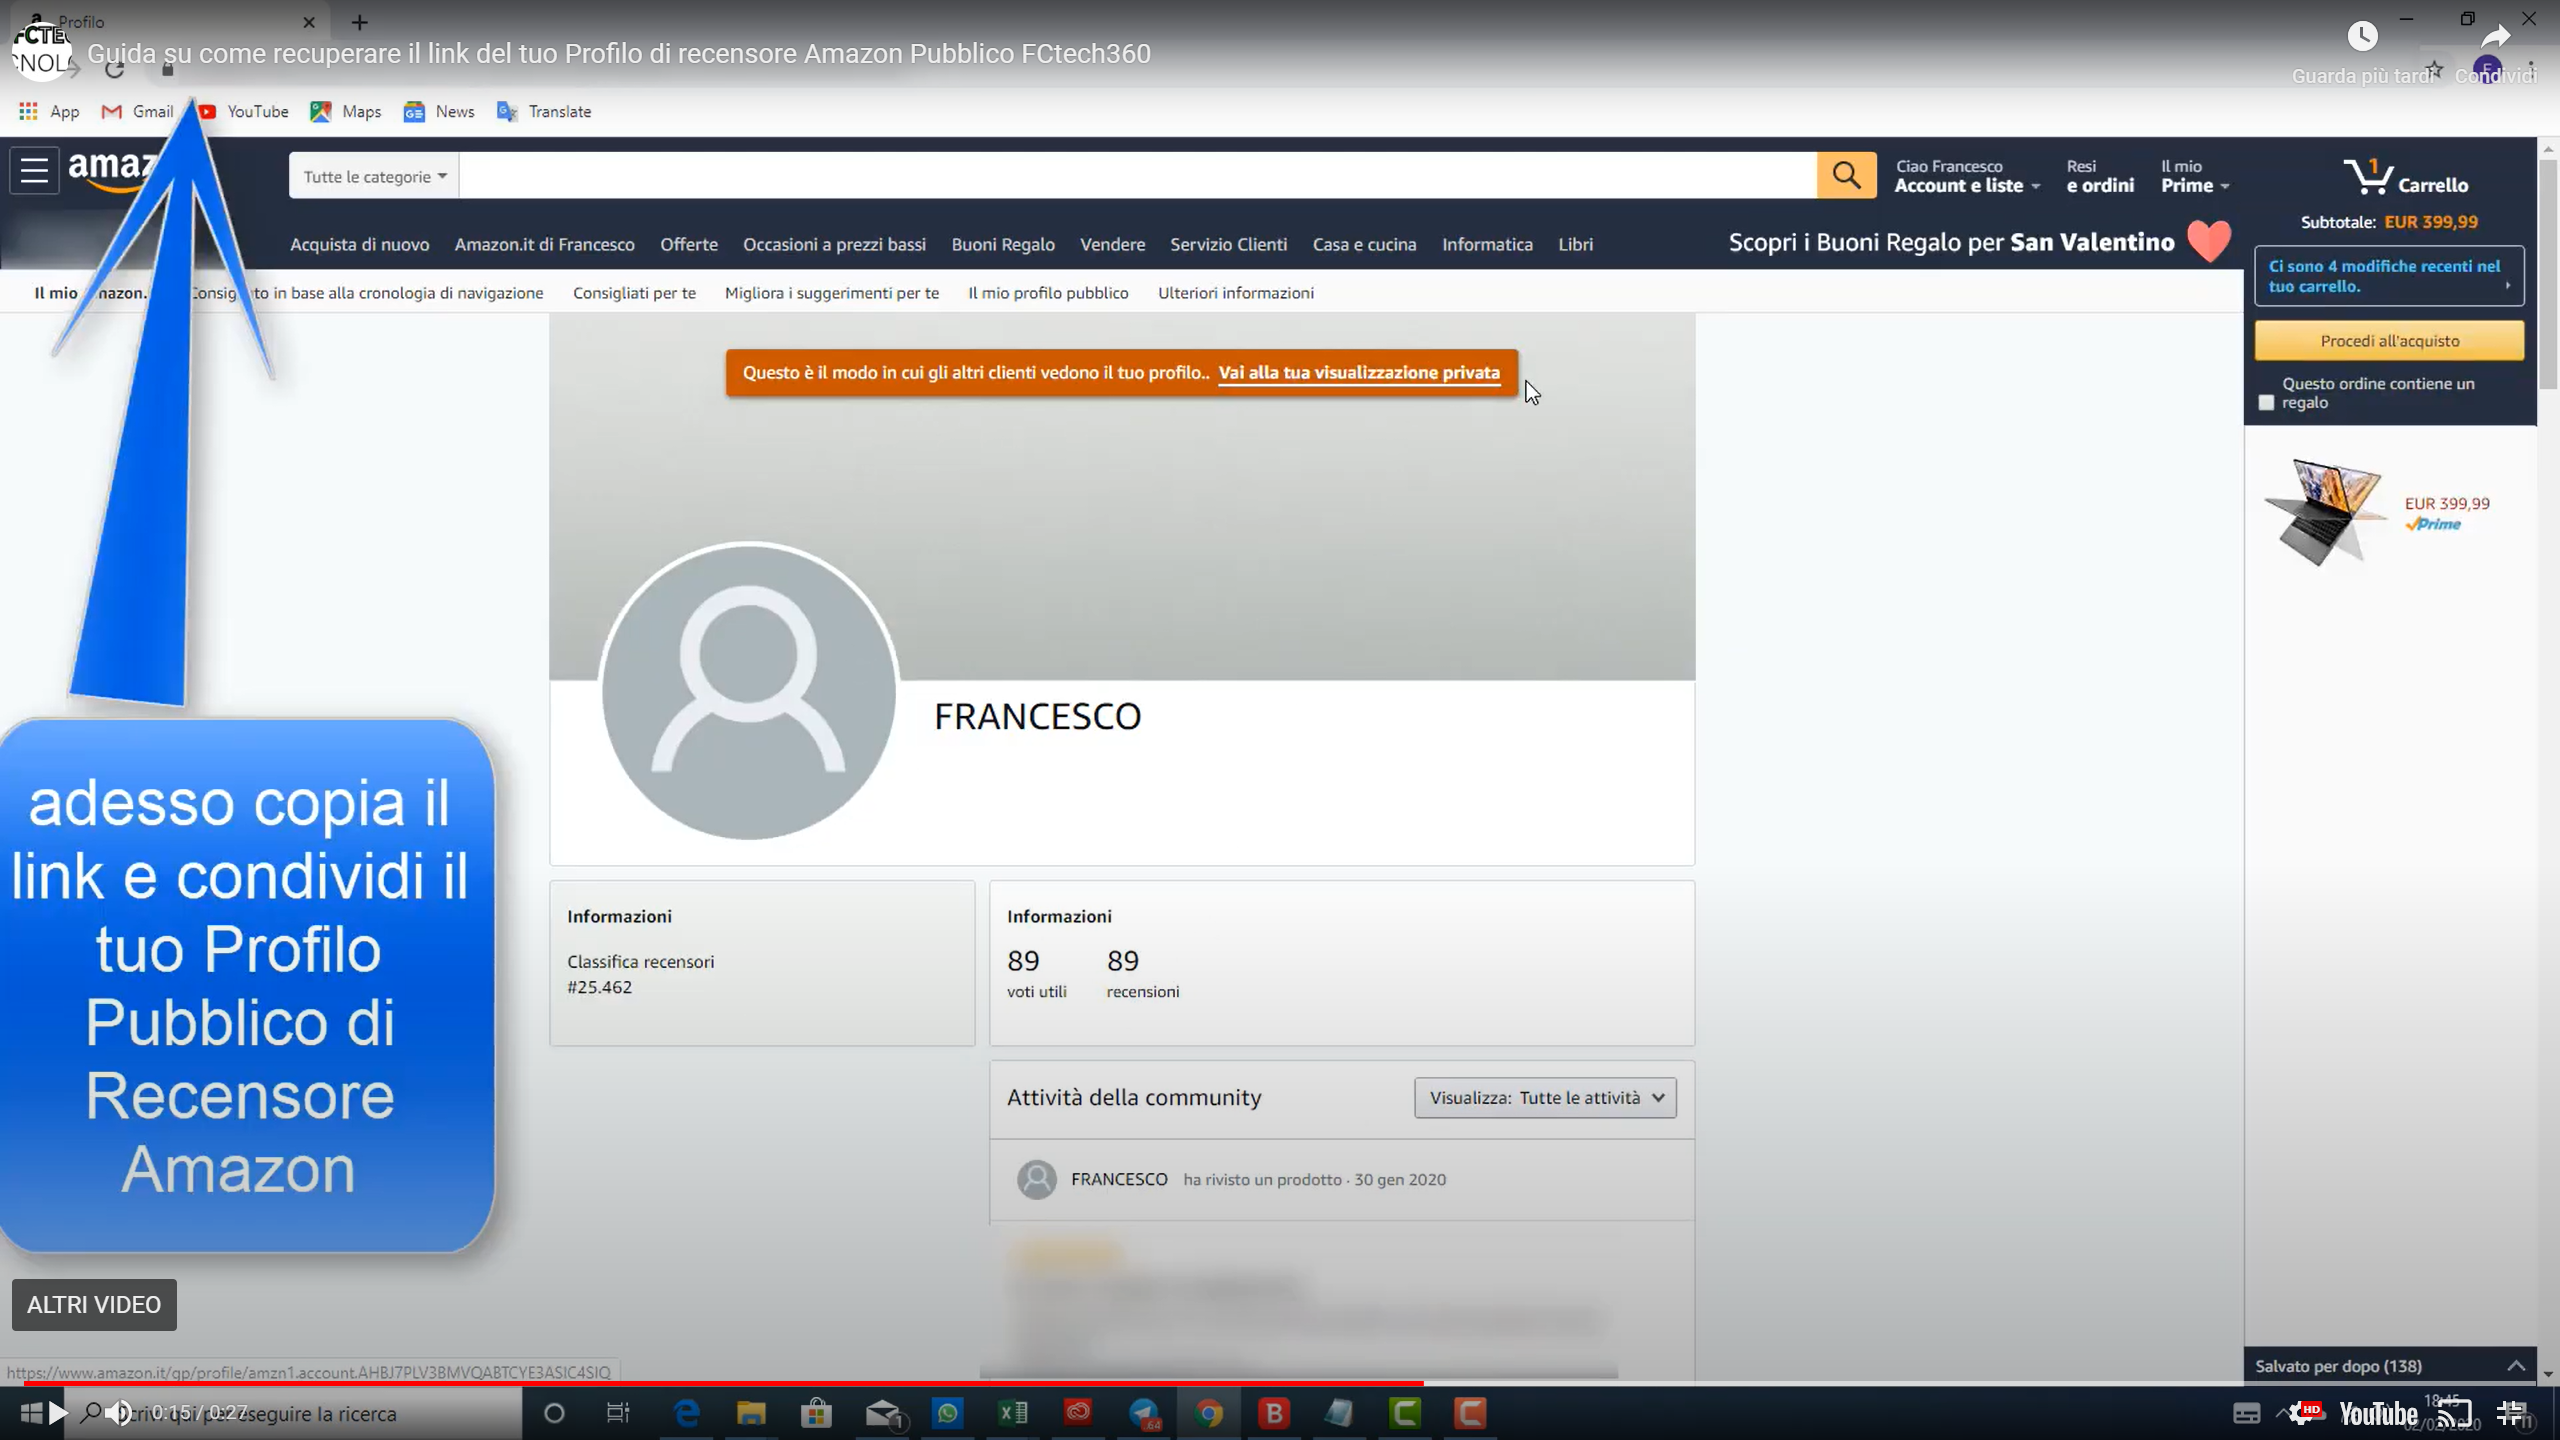Seek on the red video progress bar
The height and width of the screenshot is (1440, 2560).
coord(724,1383)
